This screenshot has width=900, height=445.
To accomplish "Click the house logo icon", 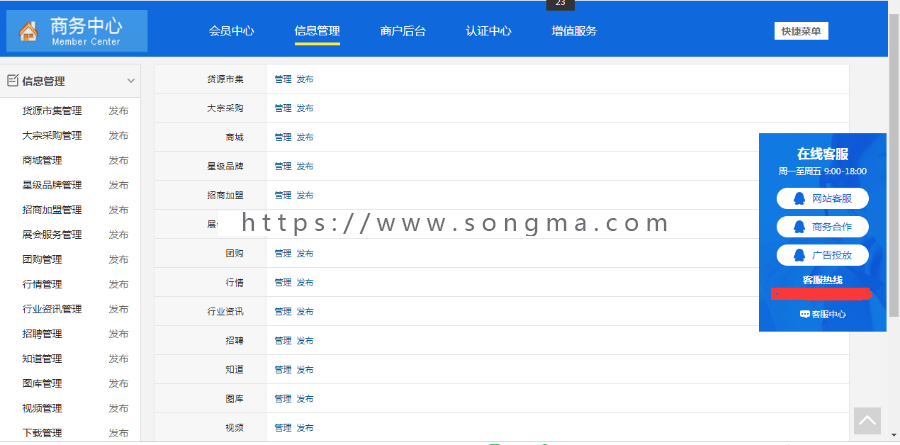I will point(28,32).
